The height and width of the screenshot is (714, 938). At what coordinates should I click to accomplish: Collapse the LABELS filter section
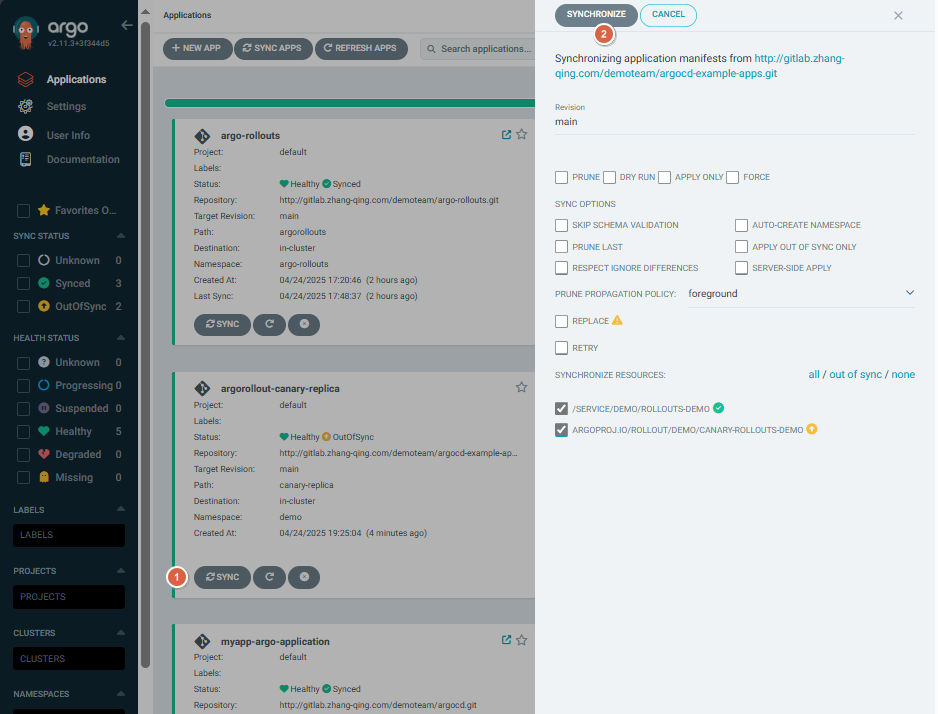coord(121,509)
